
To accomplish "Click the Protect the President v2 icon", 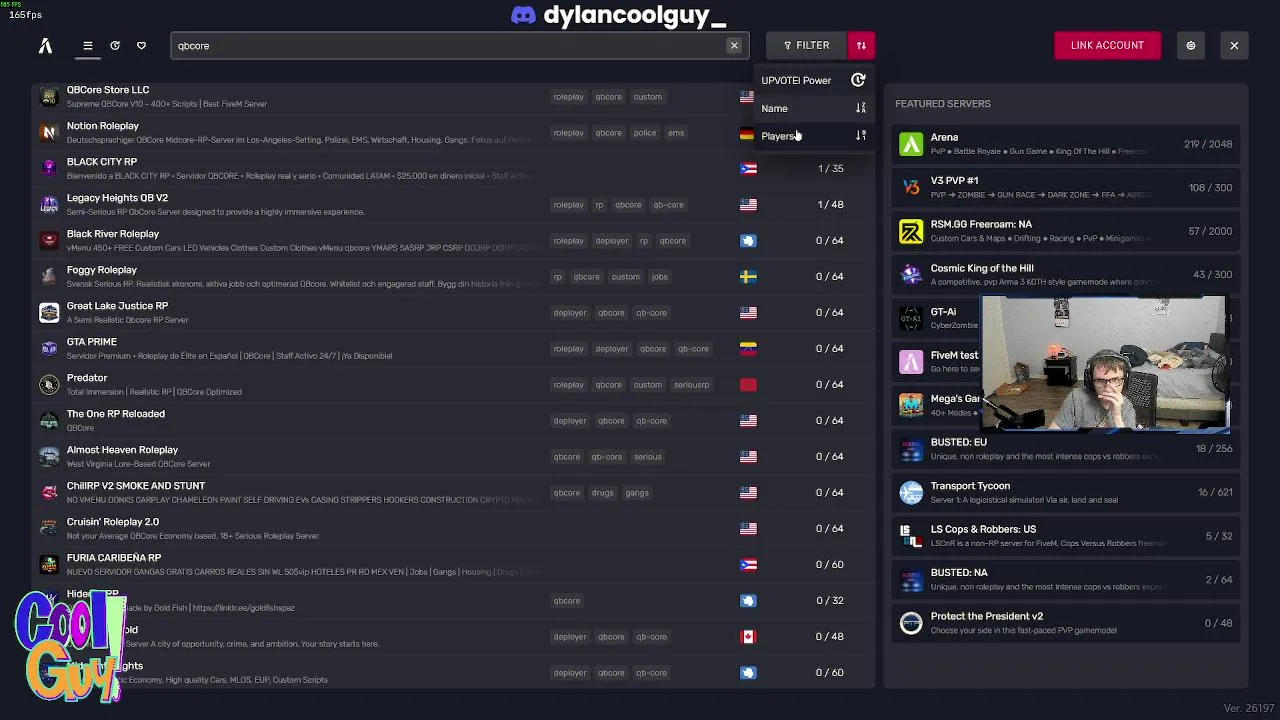I will click(x=911, y=623).
